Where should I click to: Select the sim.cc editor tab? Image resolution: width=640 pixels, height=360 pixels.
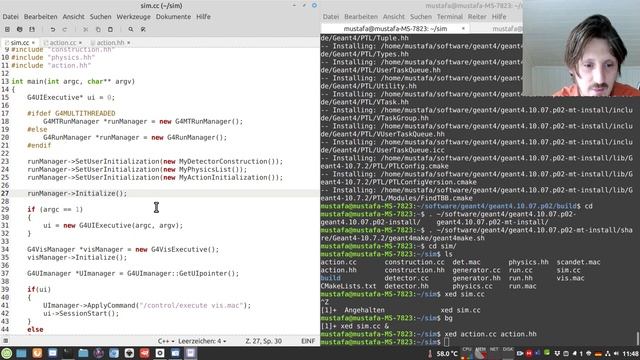[x=20, y=42]
